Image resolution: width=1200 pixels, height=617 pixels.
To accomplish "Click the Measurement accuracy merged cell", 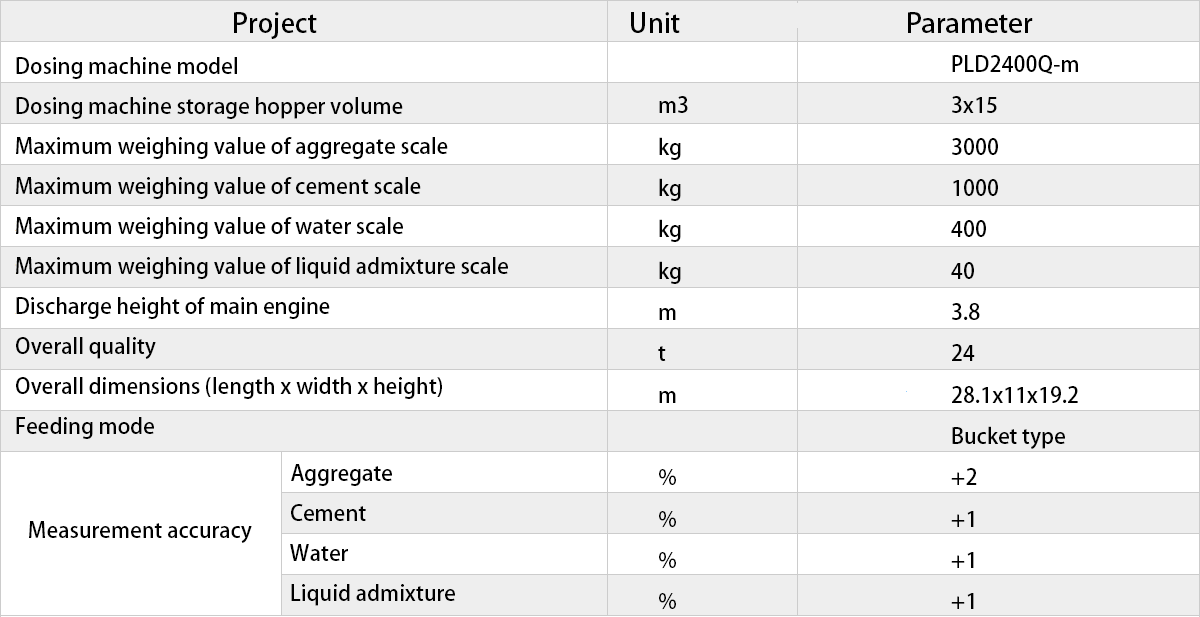I will (x=140, y=531).
